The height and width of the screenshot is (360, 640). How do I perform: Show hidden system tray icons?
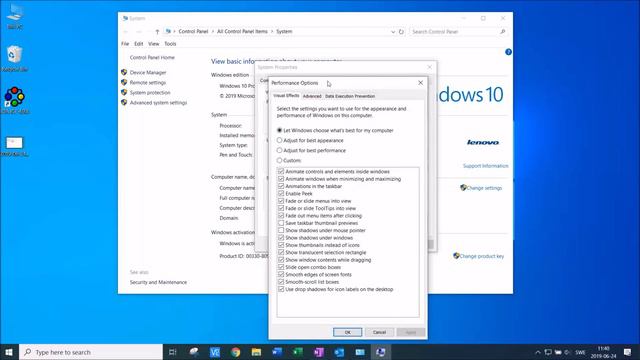[538, 352]
